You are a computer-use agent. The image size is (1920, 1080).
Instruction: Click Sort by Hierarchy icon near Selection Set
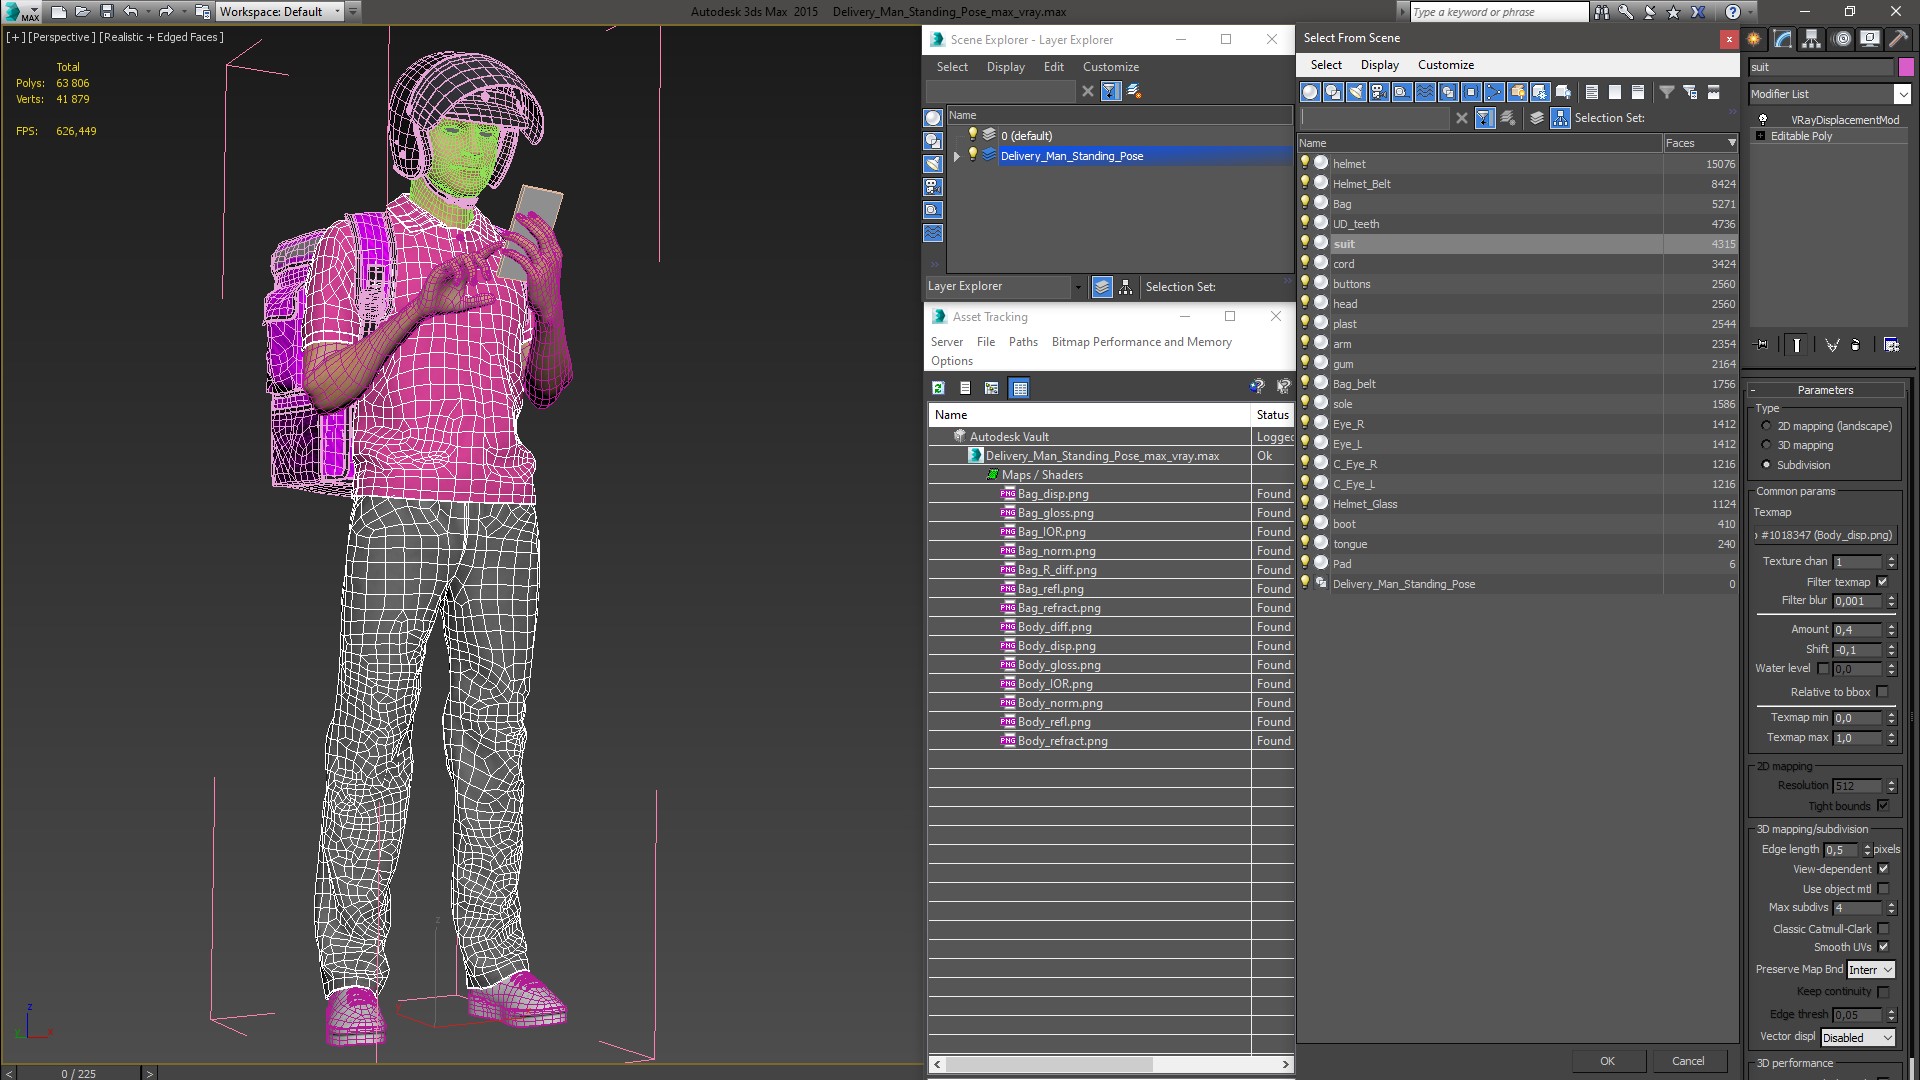coord(1560,118)
